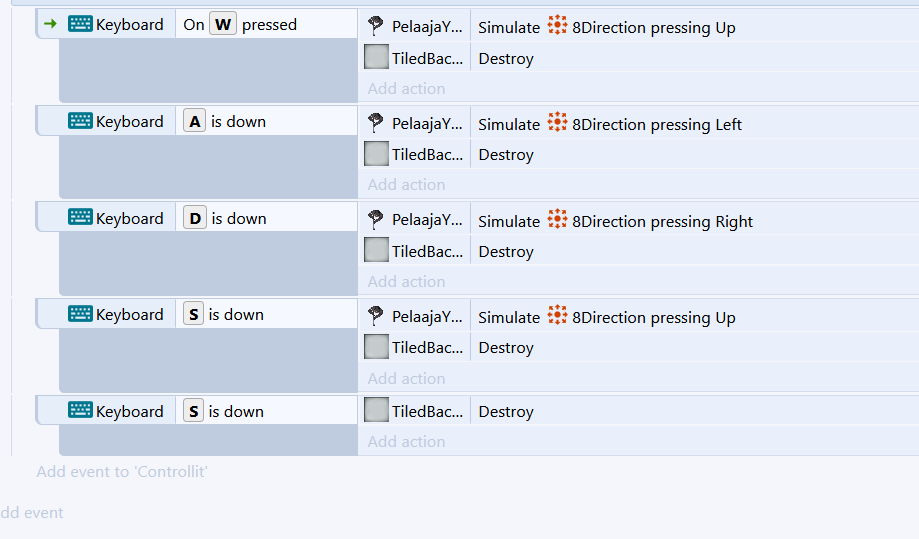Select the PelaajaY sprite icon in first event
The image size is (919, 539).
tap(375, 26)
